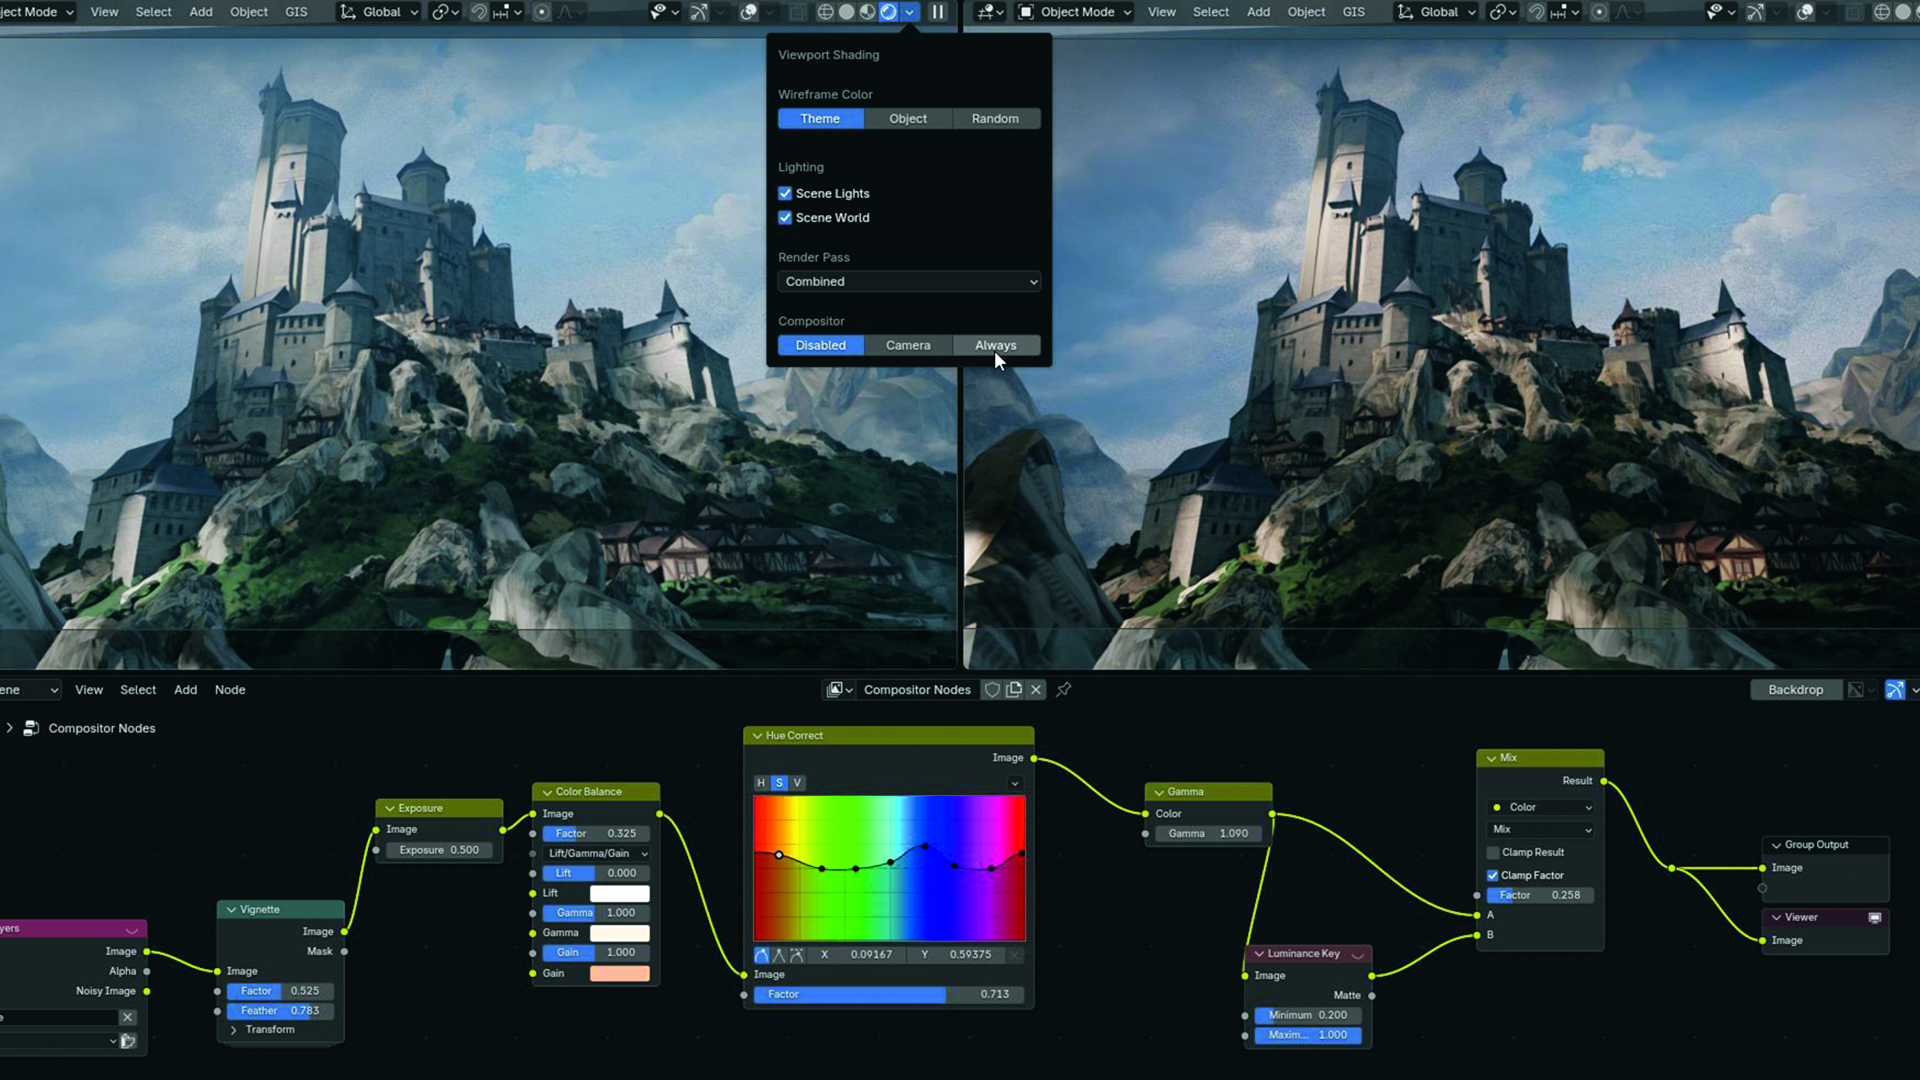The image size is (1920, 1080).
Task: Toggle gizmo display in right viewport header
Action: click(x=1755, y=12)
